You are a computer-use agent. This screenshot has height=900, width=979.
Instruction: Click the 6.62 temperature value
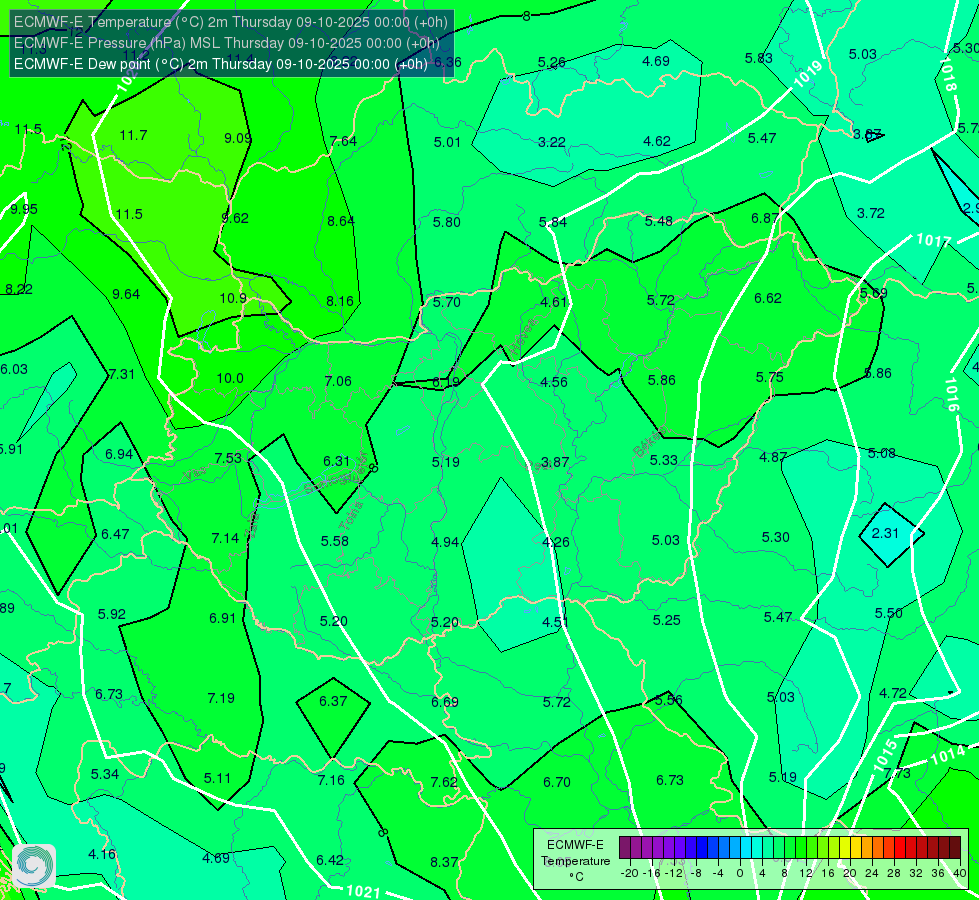767,298
